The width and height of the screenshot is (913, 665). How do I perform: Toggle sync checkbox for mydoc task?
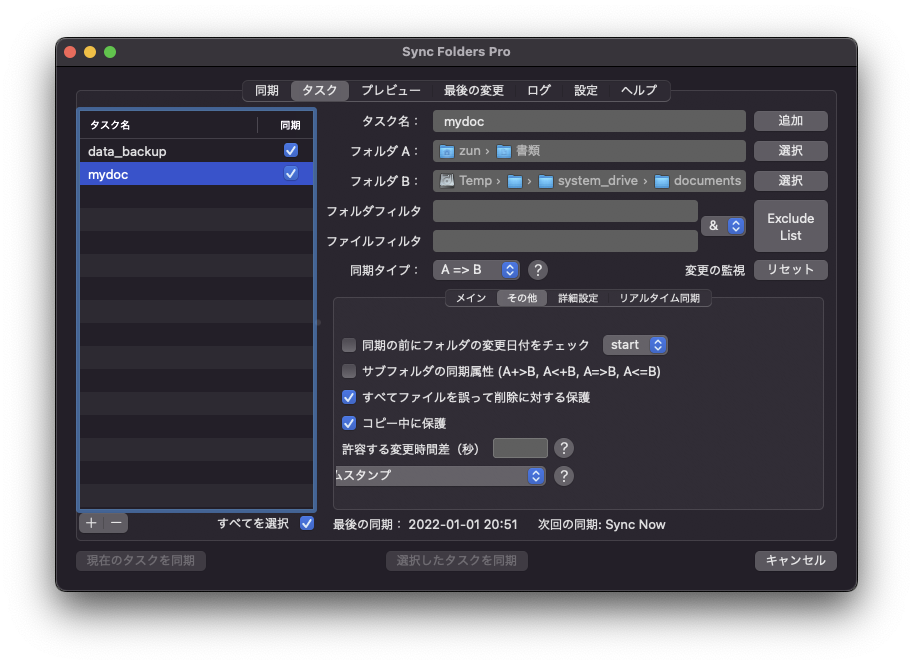click(x=291, y=174)
